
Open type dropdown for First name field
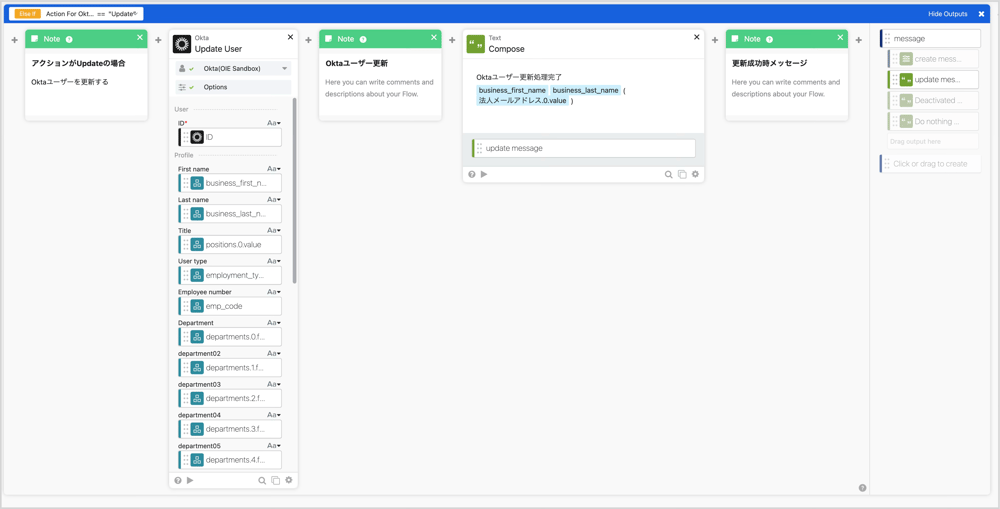pyautogui.click(x=273, y=170)
